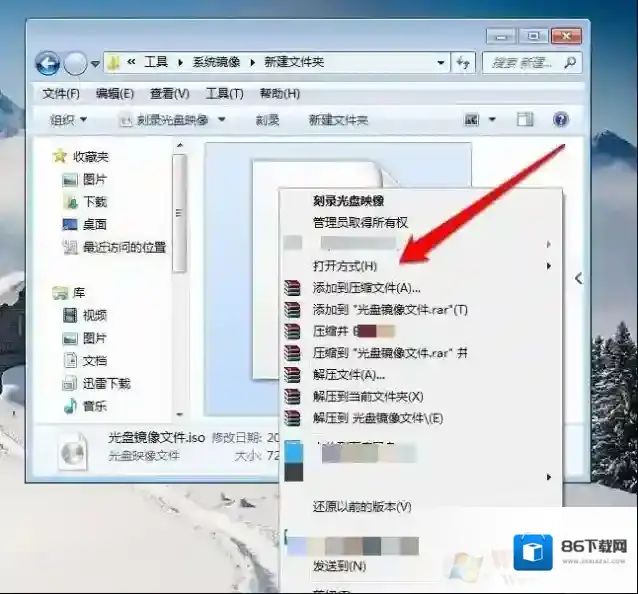Click the Forward navigation round button
This screenshot has height=594, width=638.
75,63
